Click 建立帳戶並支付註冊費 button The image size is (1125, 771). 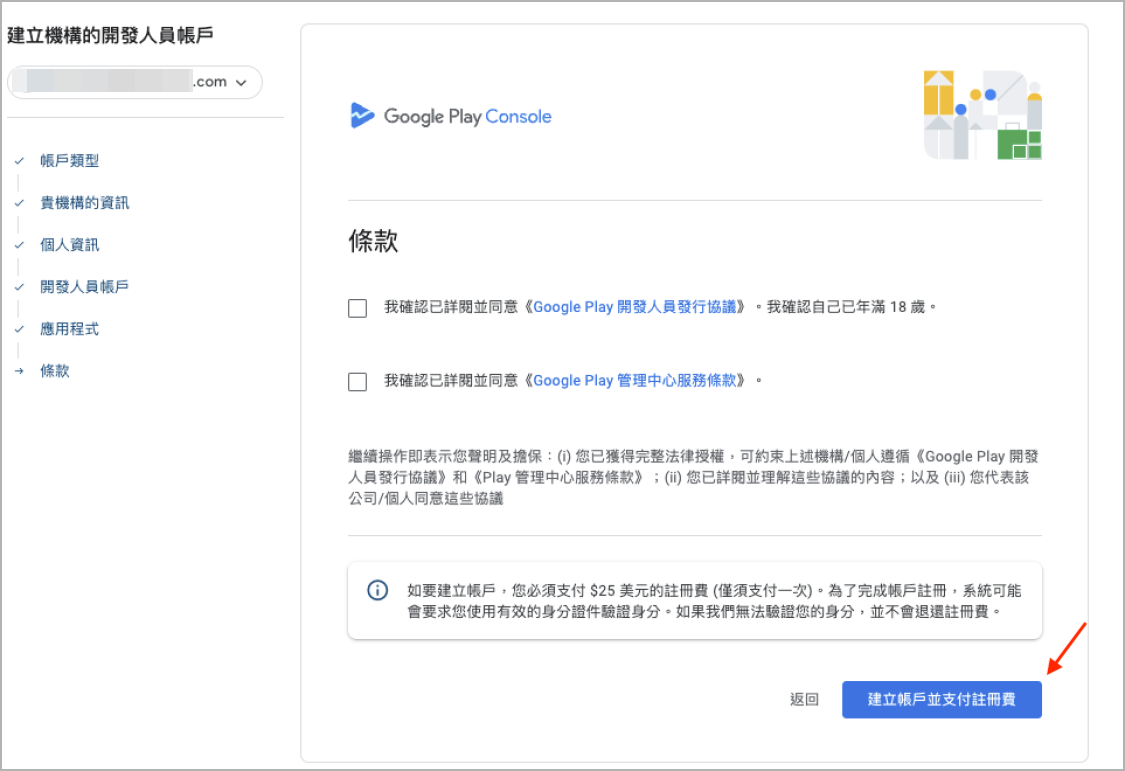tap(942, 699)
